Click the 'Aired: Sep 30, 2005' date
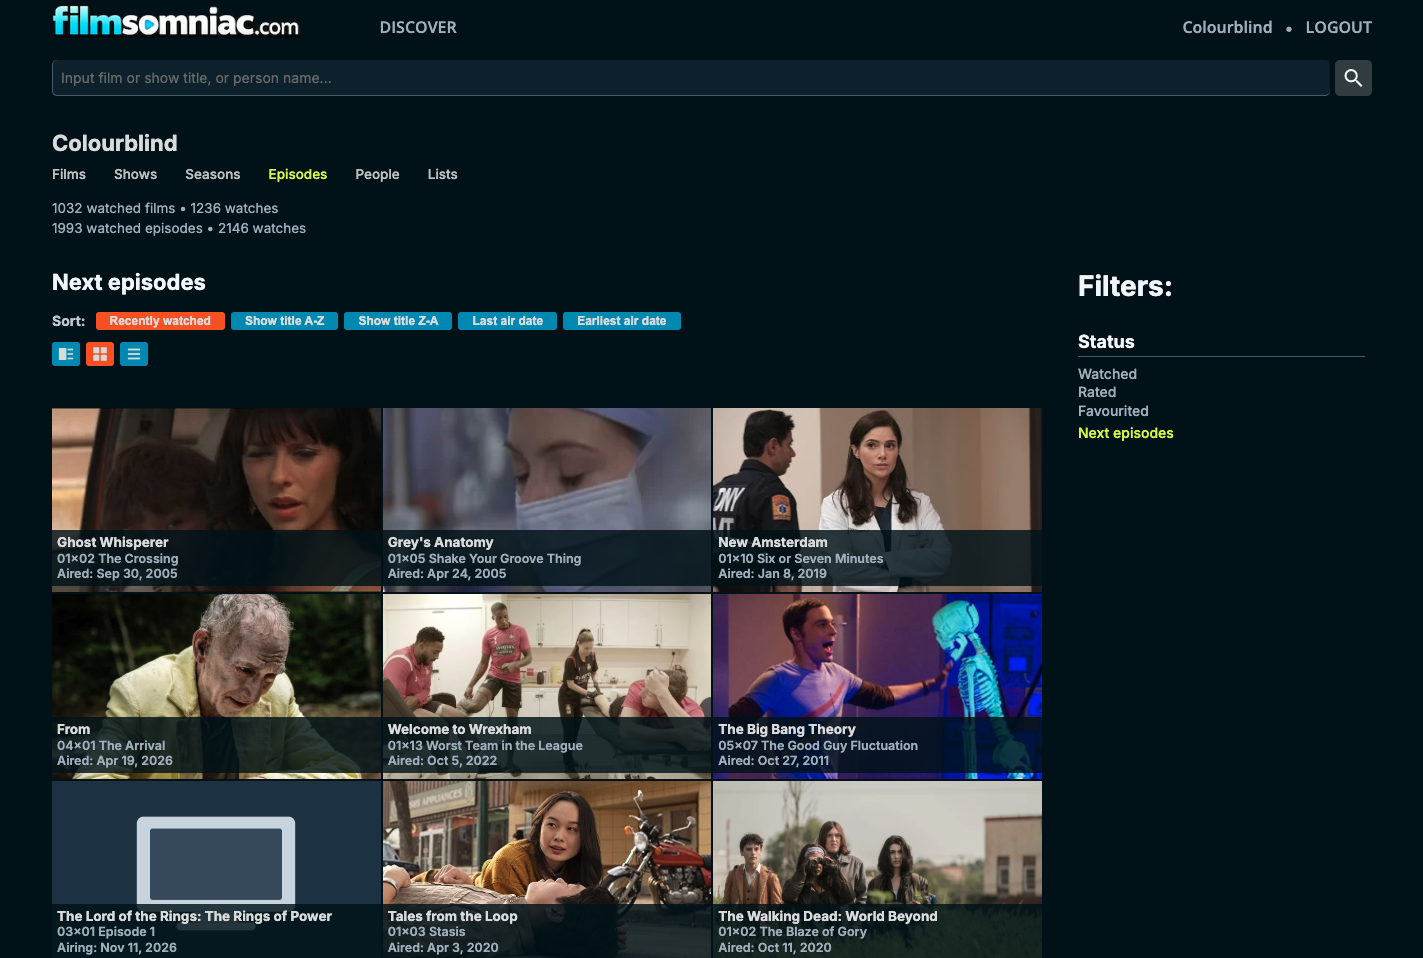Screen dimensions: 1423x958 point(117,574)
